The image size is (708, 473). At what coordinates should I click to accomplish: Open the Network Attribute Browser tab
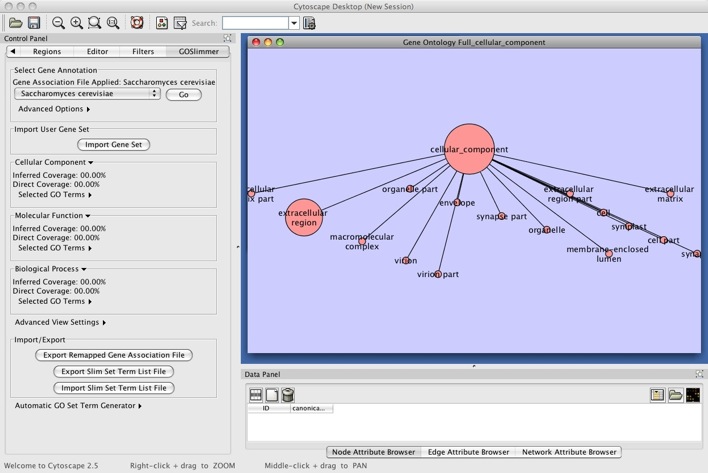tap(569, 452)
